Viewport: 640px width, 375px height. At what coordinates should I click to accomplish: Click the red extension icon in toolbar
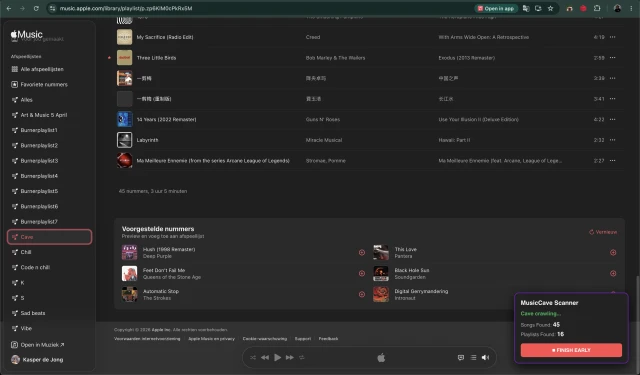[x=583, y=8]
